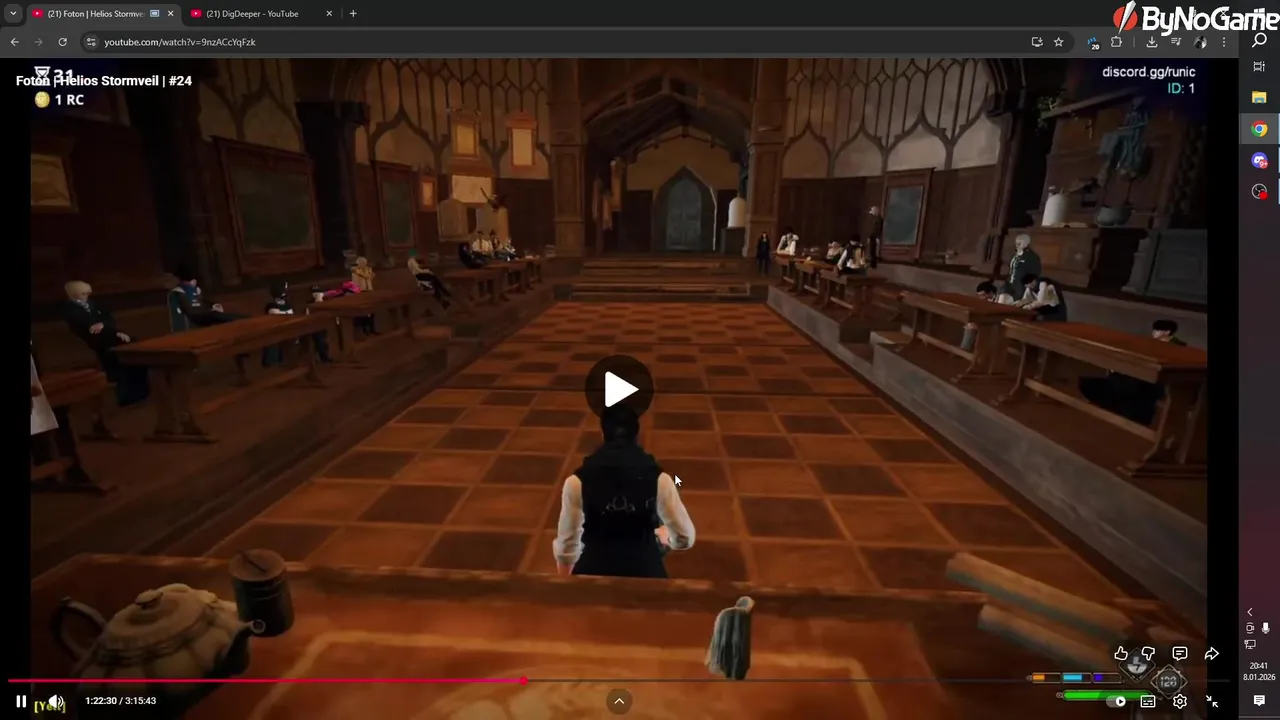Open the player settings gear
1280x720 pixels.
(x=1180, y=701)
